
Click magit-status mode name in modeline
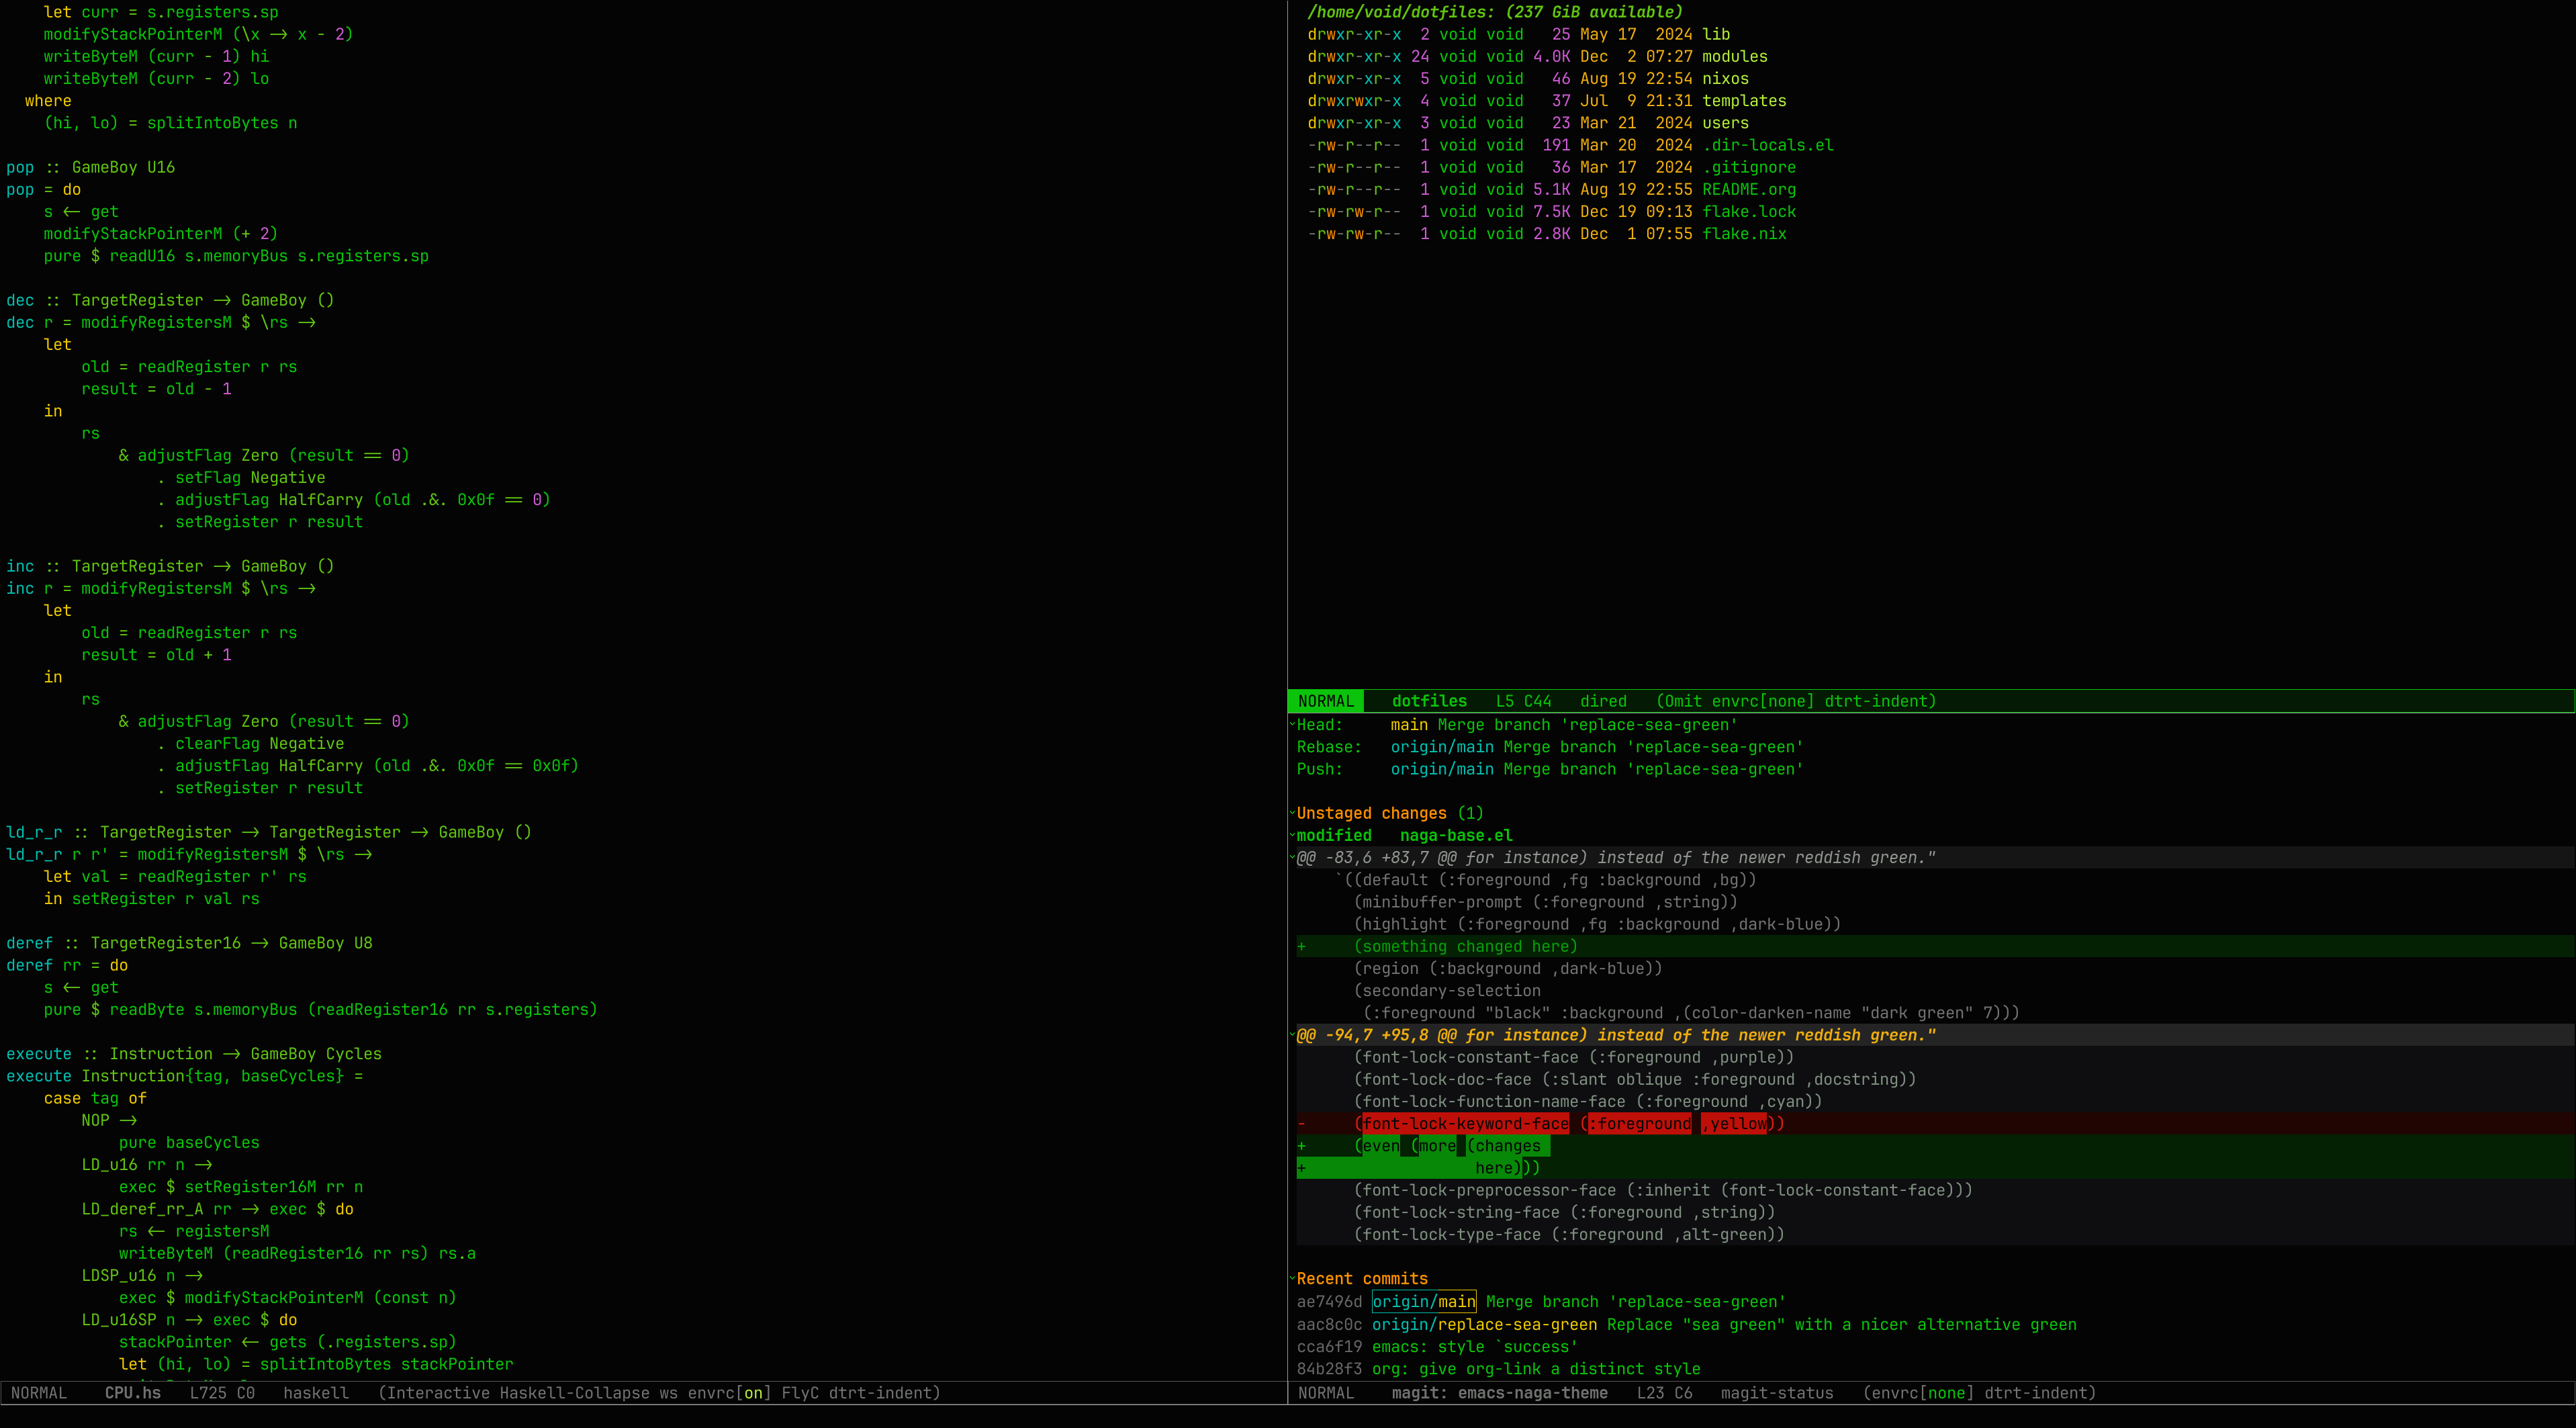[x=1776, y=1393]
